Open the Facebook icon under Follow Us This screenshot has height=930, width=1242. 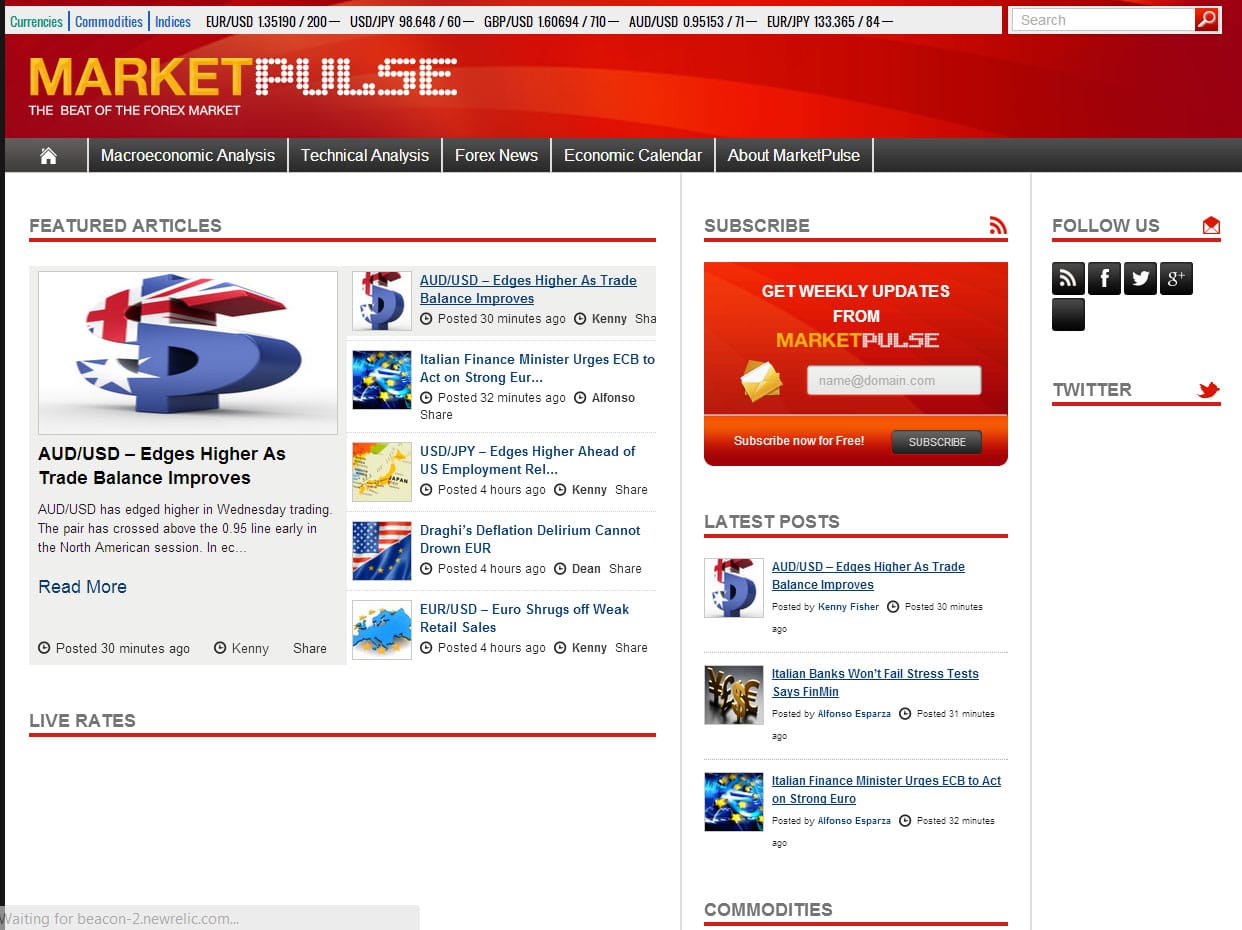[1104, 278]
